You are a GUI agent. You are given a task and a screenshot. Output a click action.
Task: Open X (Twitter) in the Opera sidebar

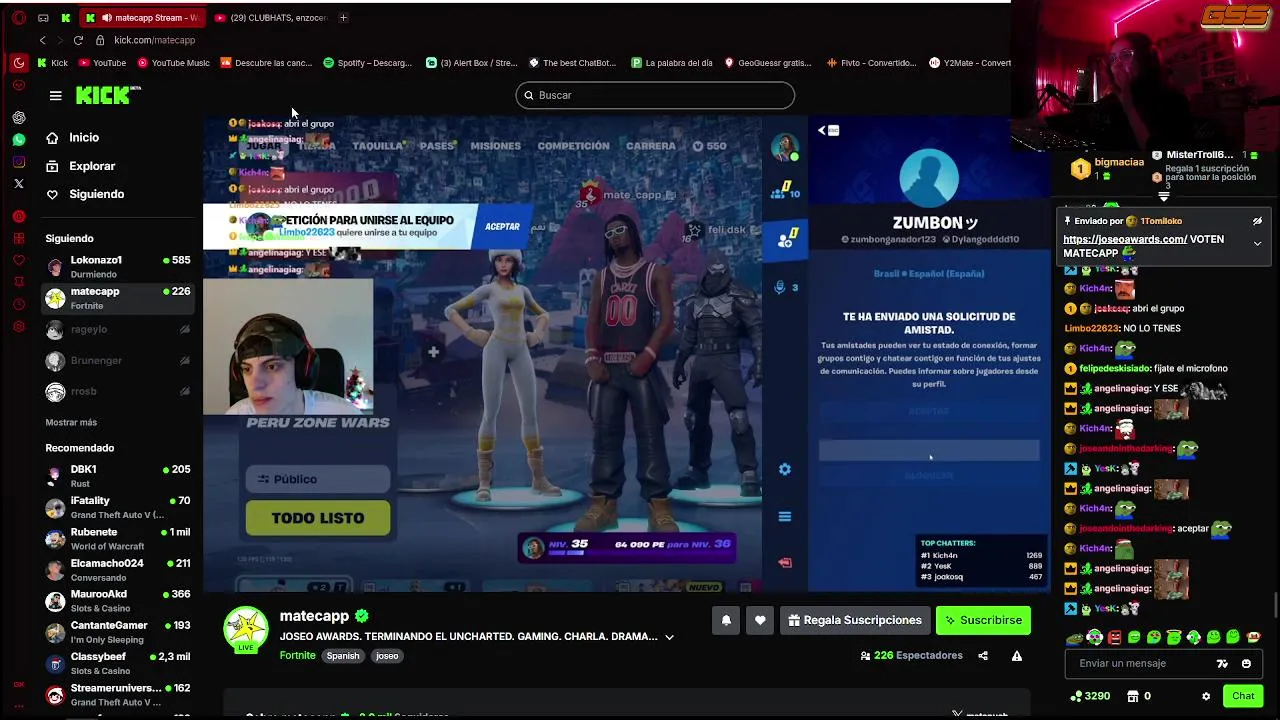tap(19, 184)
